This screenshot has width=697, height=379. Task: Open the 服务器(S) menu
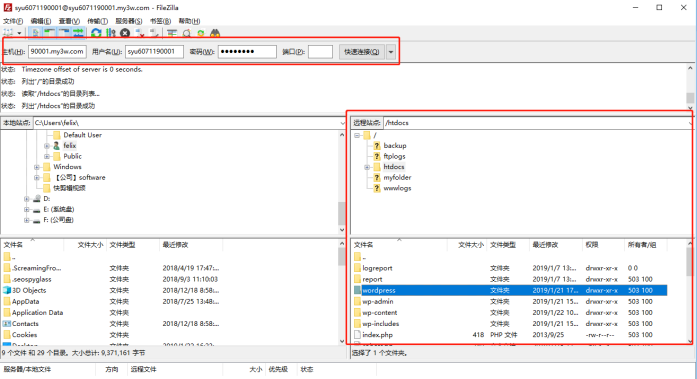(x=129, y=21)
